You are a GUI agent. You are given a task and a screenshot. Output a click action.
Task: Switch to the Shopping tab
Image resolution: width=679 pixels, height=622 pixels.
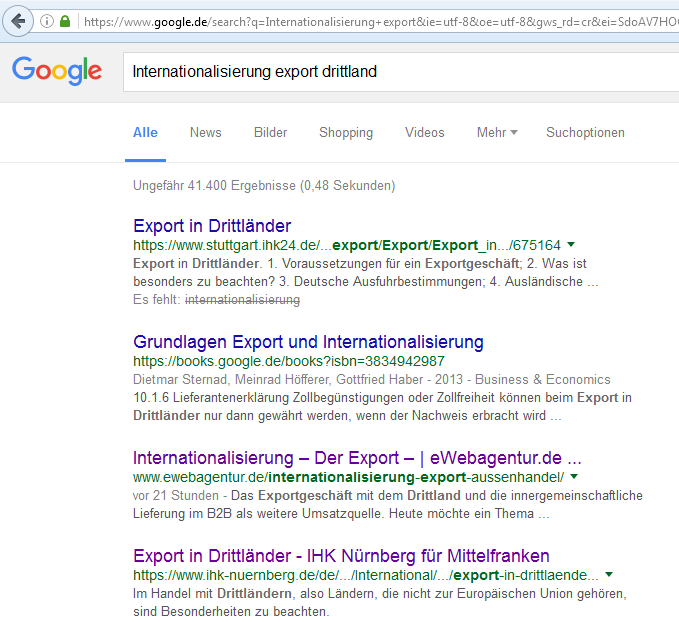(346, 133)
